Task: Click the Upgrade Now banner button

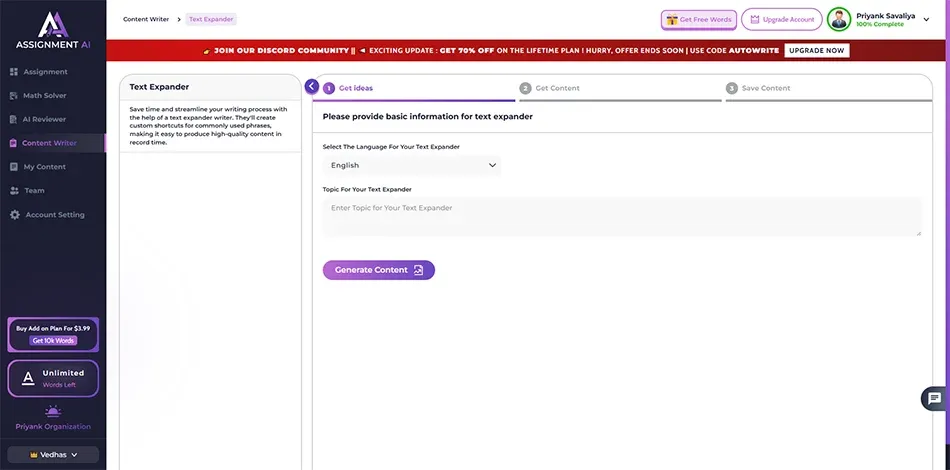Action: pyautogui.click(x=816, y=50)
